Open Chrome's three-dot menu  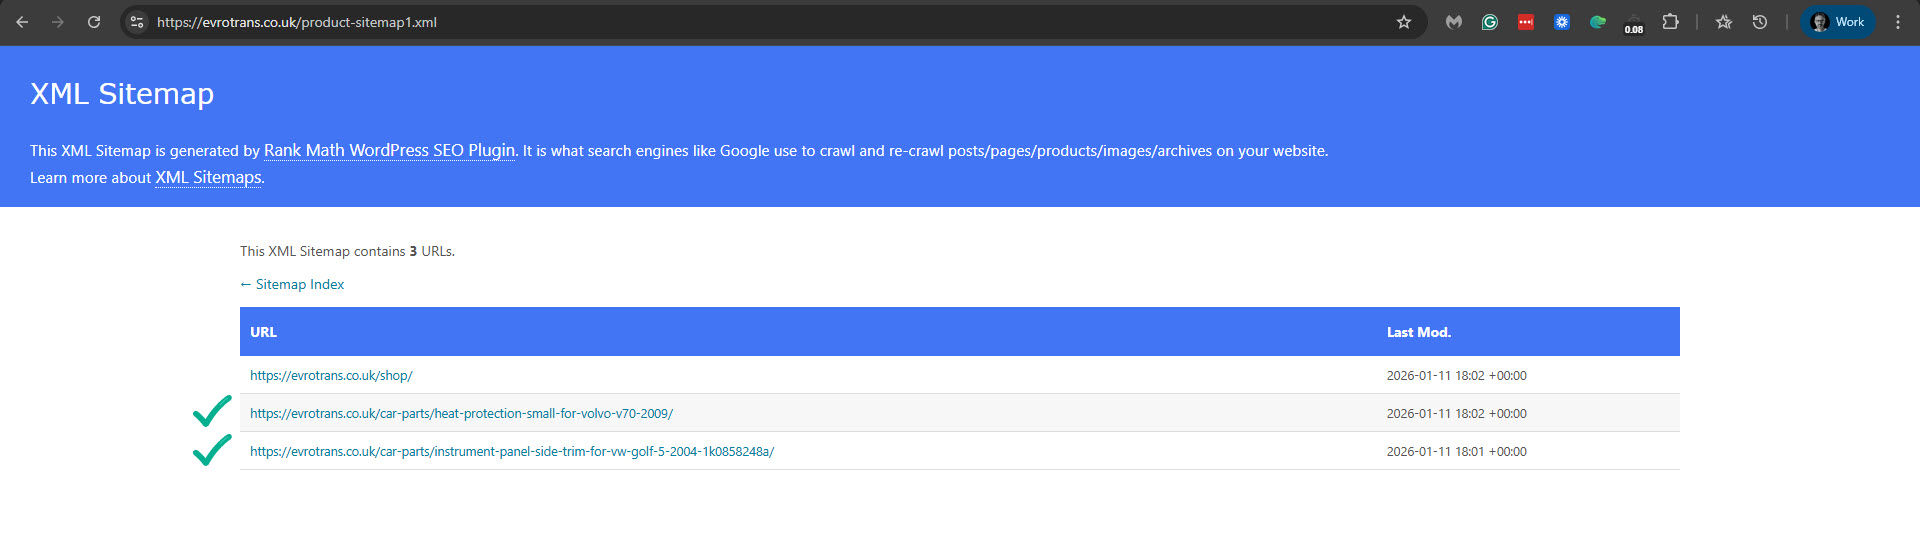point(1898,22)
